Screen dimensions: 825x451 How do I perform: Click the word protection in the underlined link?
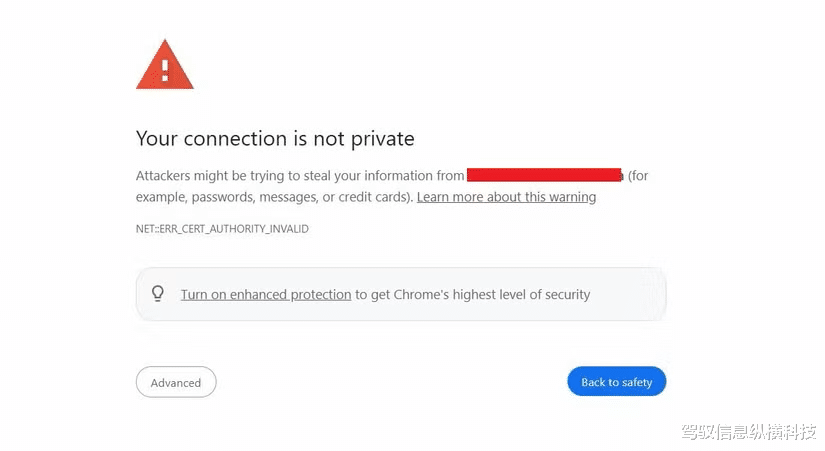(320, 295)
